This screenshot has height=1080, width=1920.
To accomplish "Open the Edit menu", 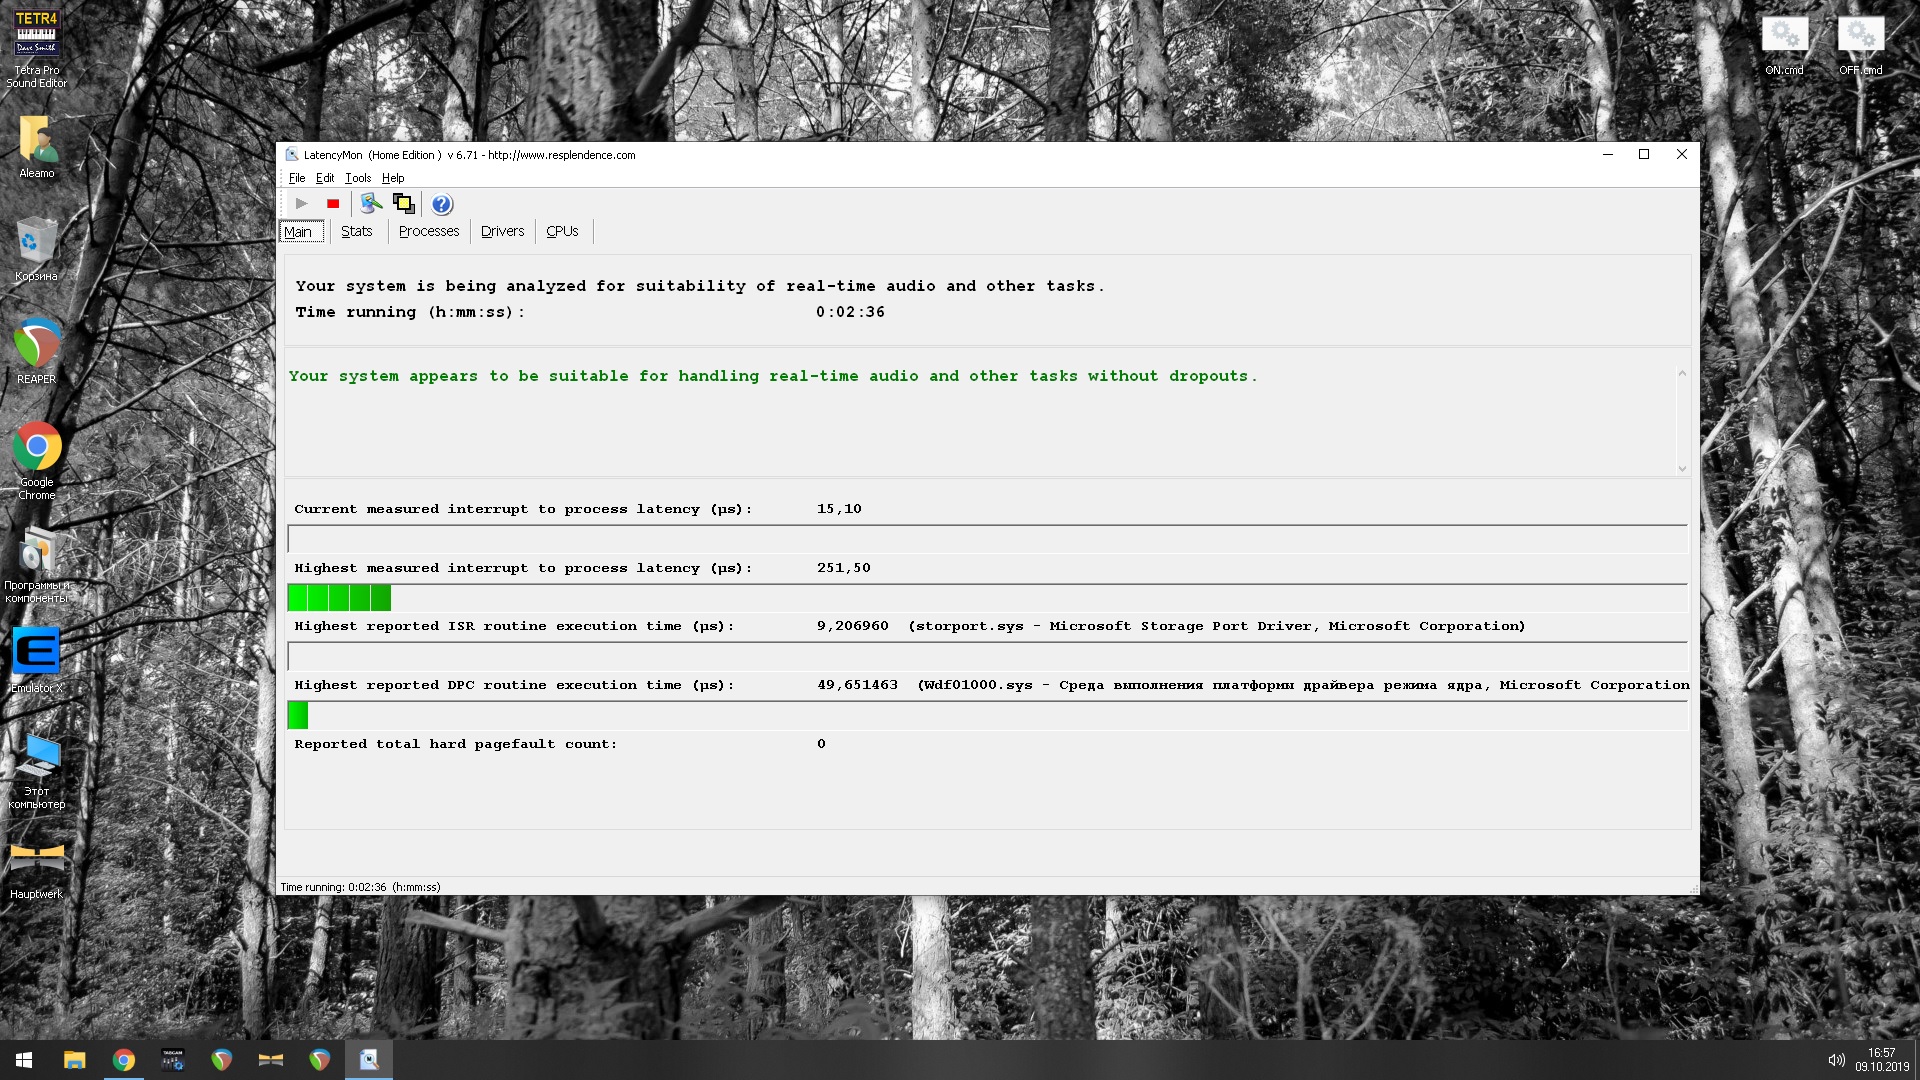I will point(325,178).
